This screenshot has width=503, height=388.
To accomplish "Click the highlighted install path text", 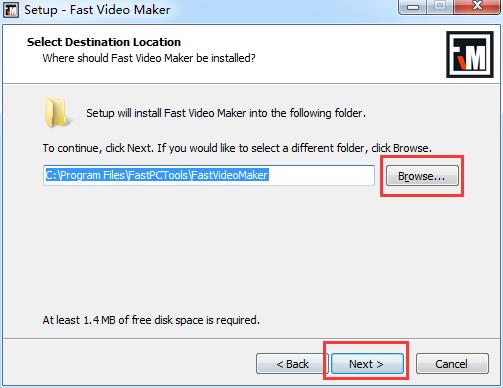I will click(156, 175).
